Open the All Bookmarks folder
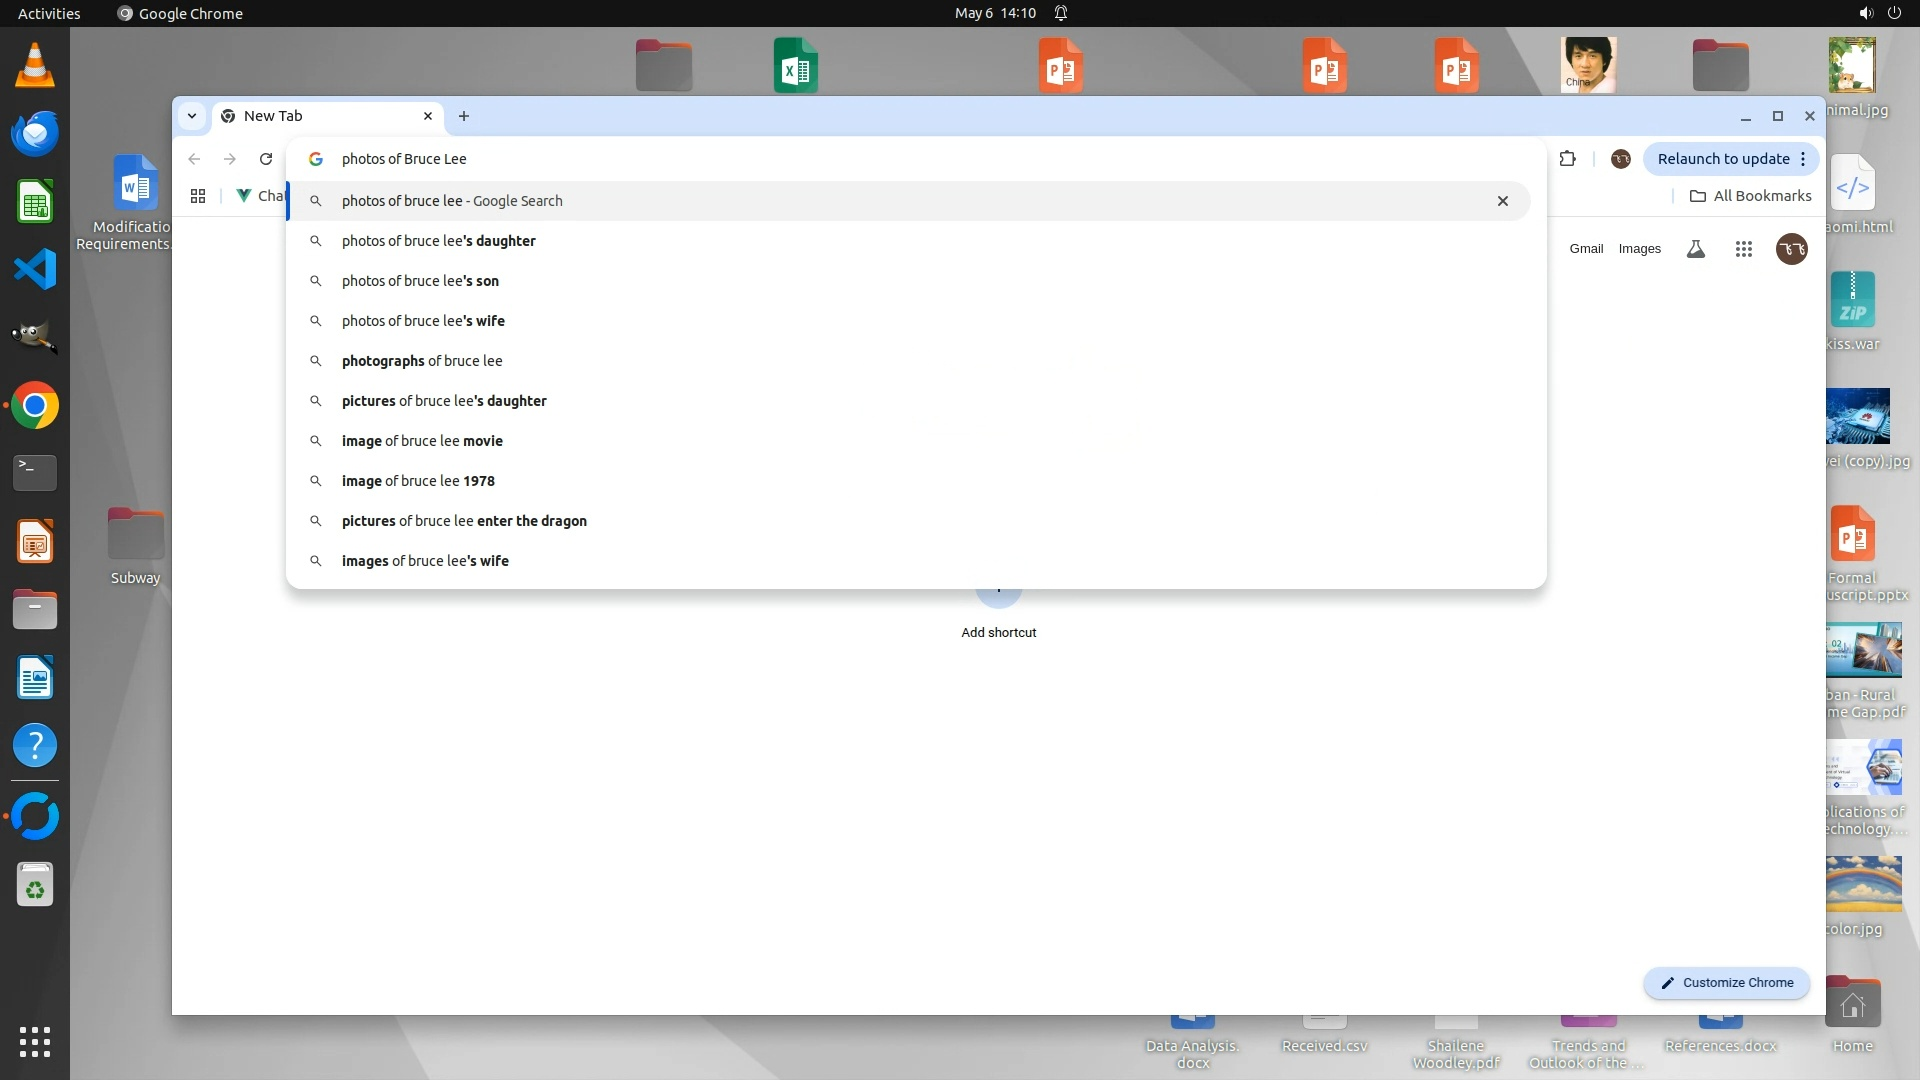The image size is (1920, 1080). pos(1750,196)
